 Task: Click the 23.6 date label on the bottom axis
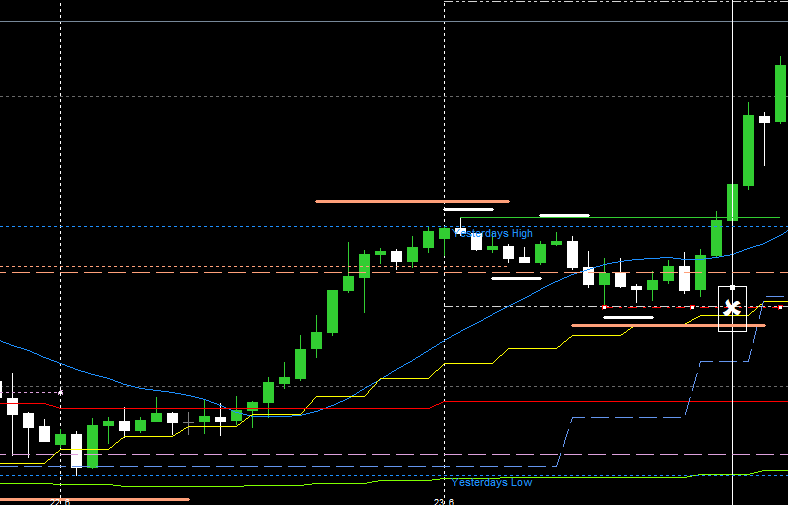[x=444, y=501]
